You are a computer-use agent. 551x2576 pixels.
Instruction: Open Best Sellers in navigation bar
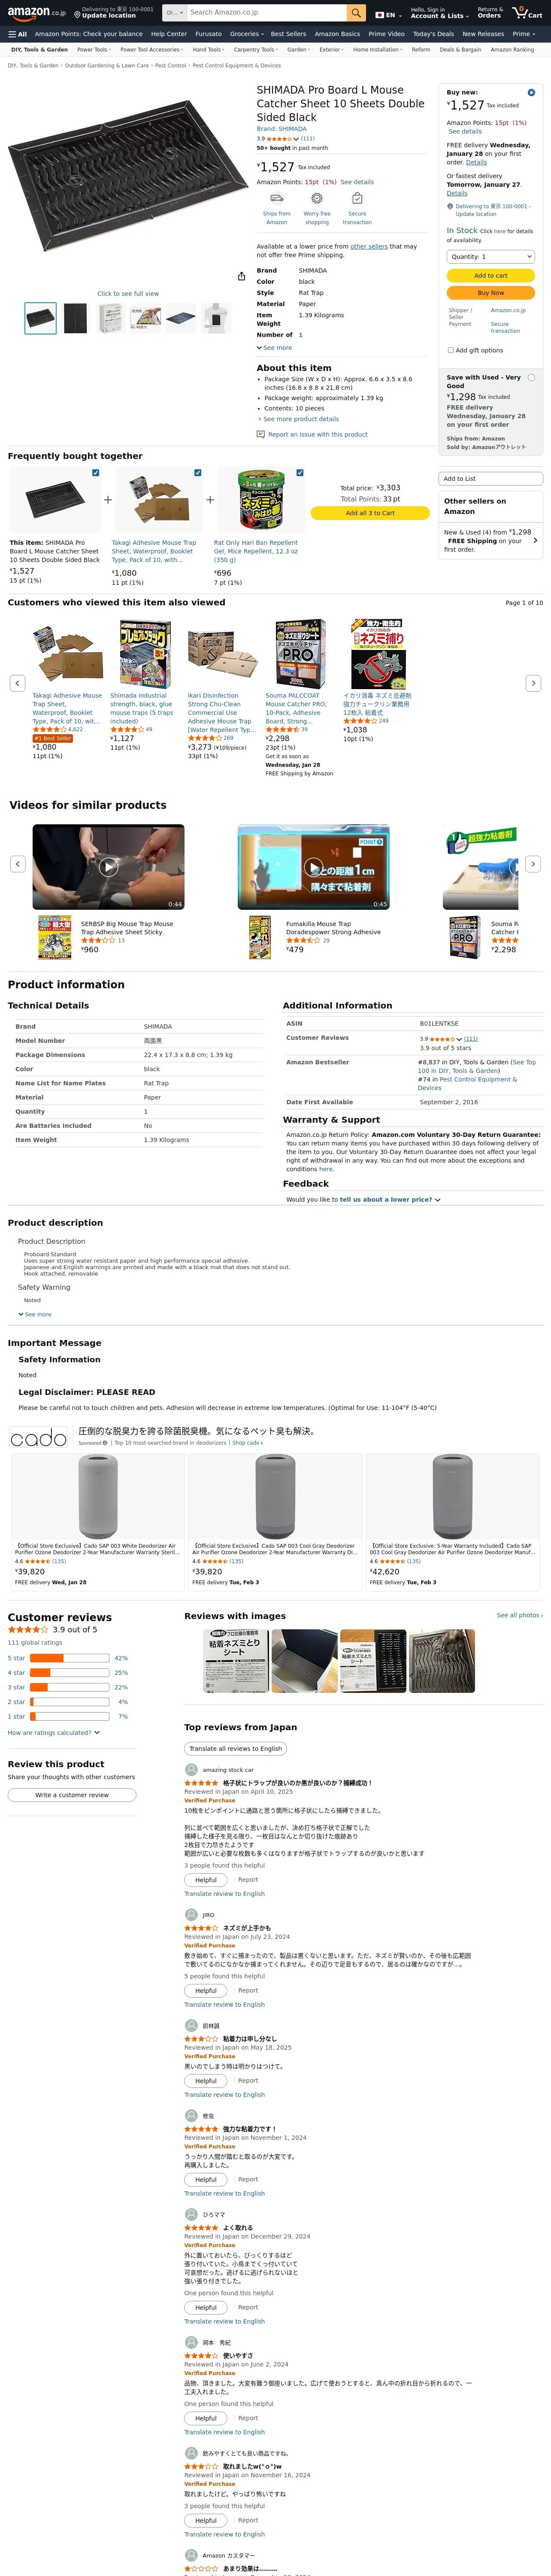[x=288, y=34]
